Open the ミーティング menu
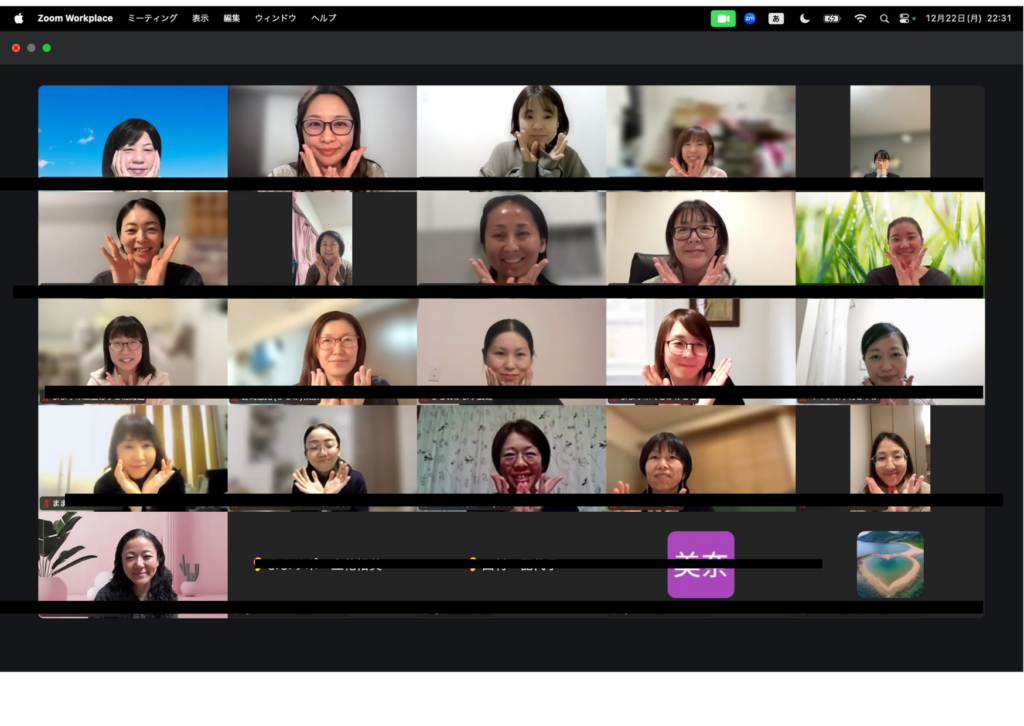 [152, 18]
